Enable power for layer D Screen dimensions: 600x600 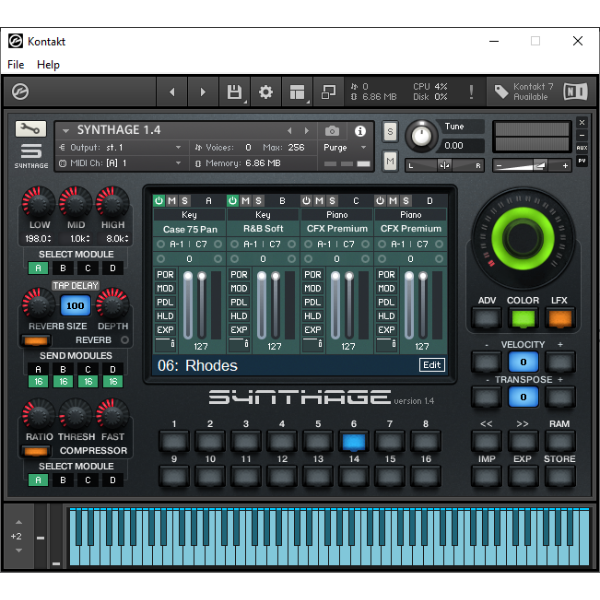(x=380, y=201)
